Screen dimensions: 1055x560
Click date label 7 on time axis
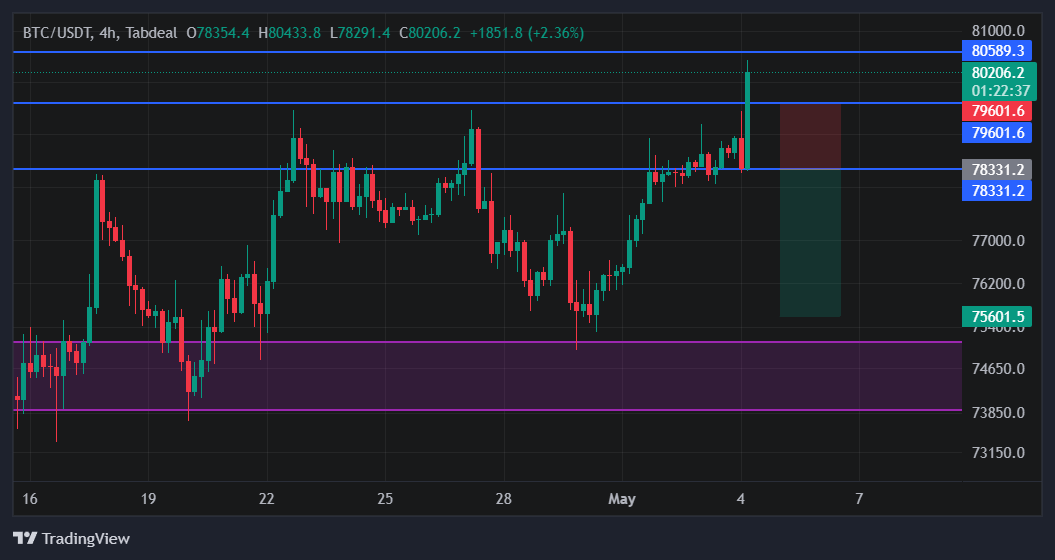(x=859, y=499)
